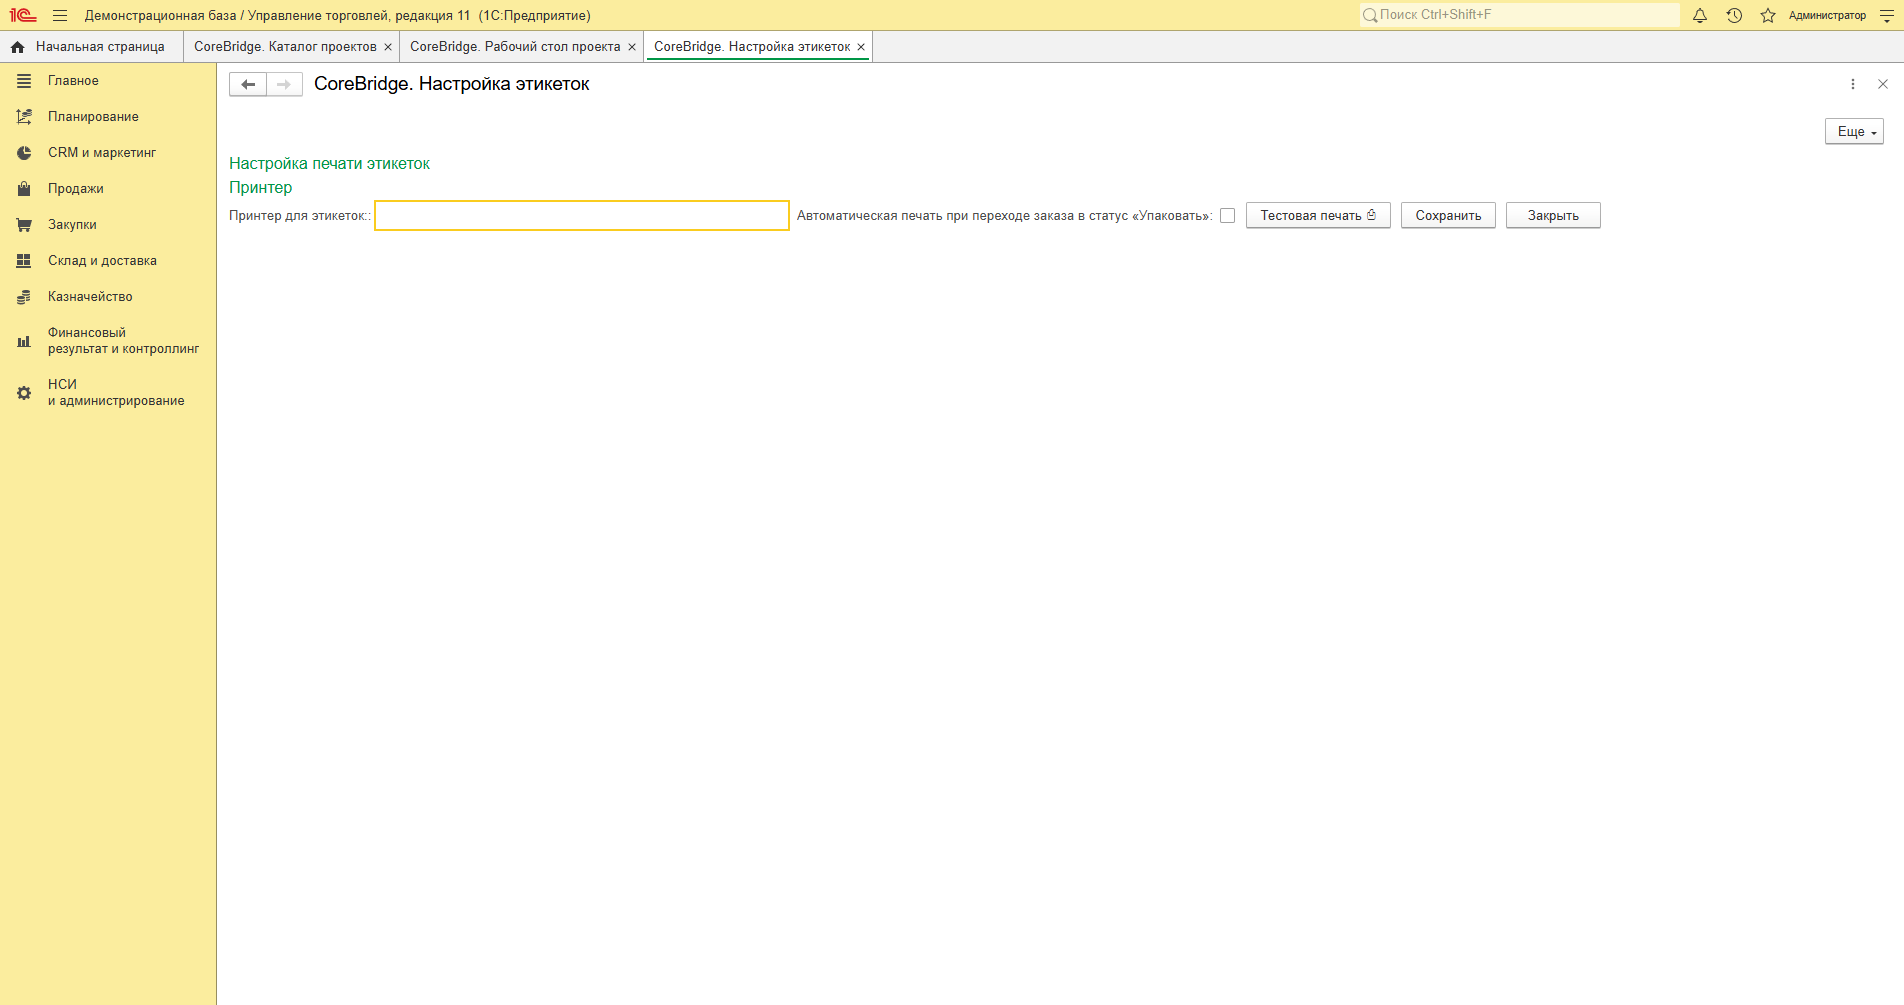1904x1005 pixels.
Task: Enable automatic print on «Упаковать» status checkbox
Action: 1227,216
